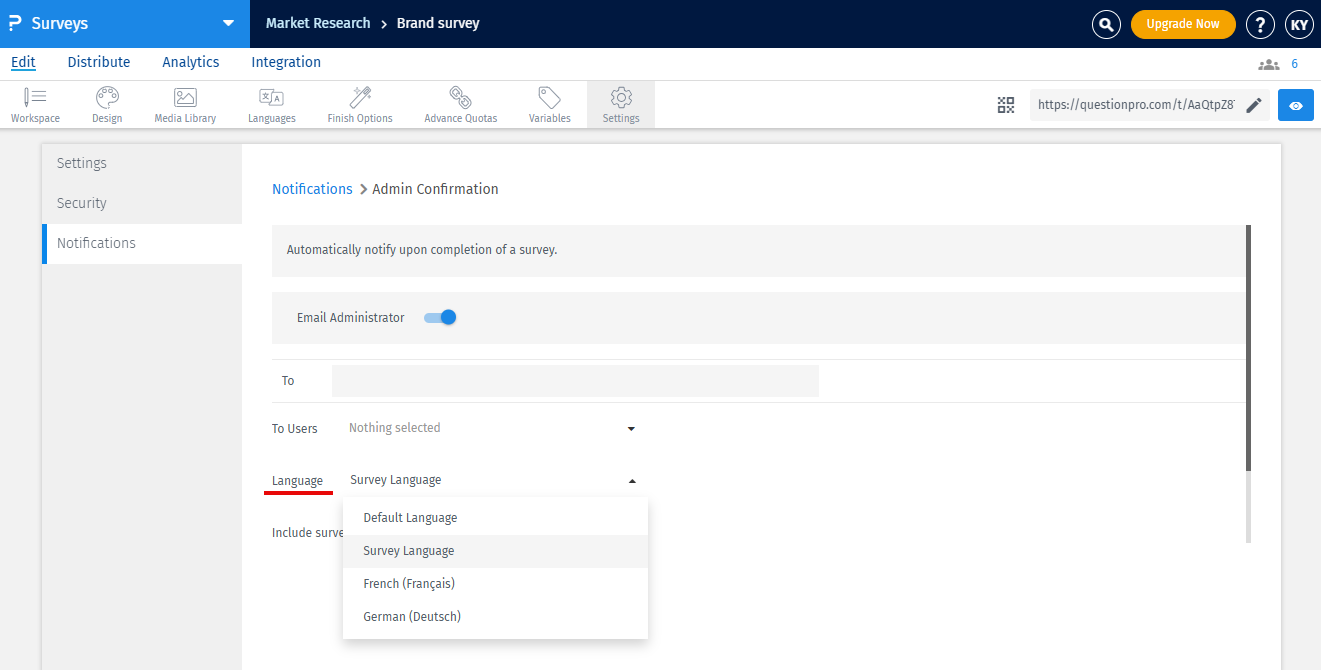Click the Brand survey breadcrumb
Viewport: 1321px width, 670px height.
coord(438,23)
